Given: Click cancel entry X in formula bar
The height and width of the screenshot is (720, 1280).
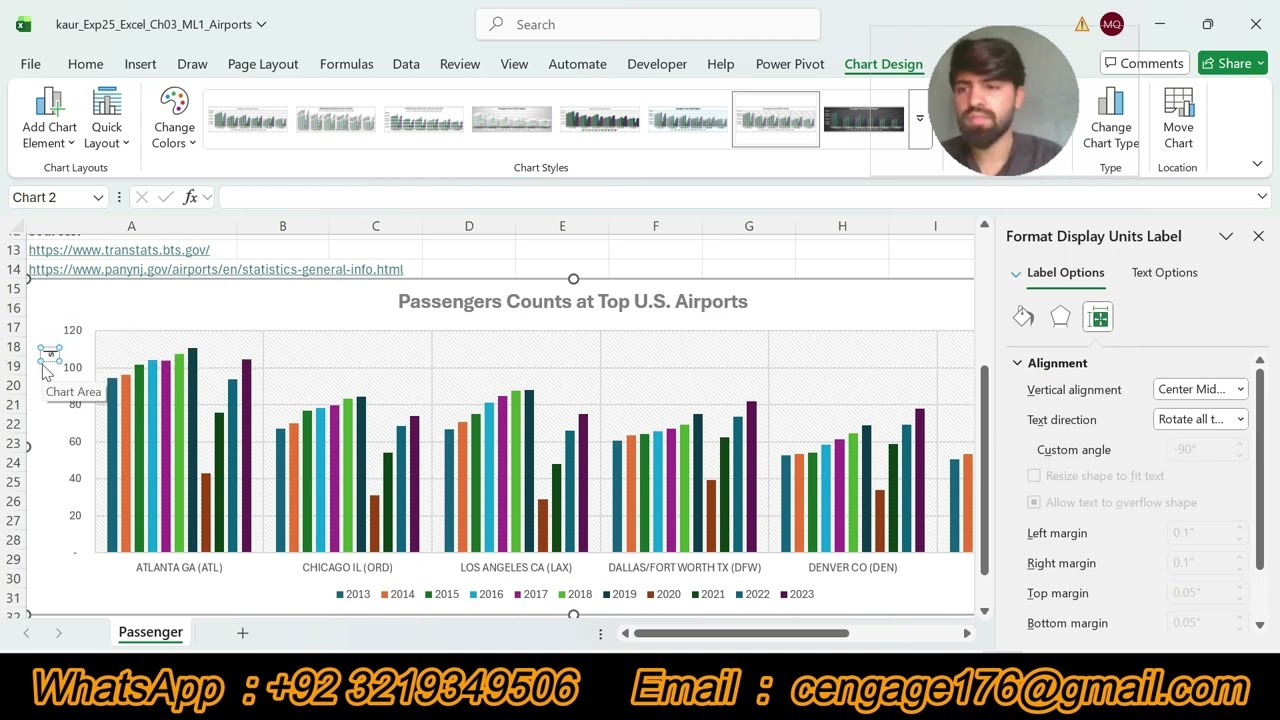Looking at the screenshot, I should pos(141,197).
